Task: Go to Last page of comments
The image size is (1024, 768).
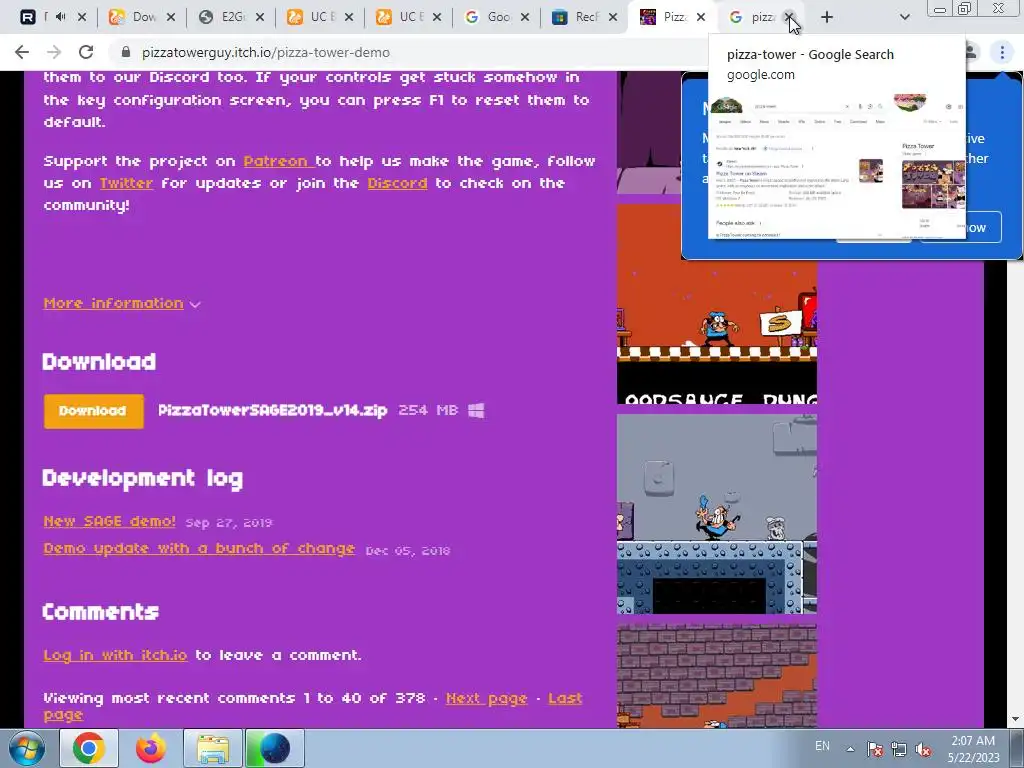Action: 565,698
